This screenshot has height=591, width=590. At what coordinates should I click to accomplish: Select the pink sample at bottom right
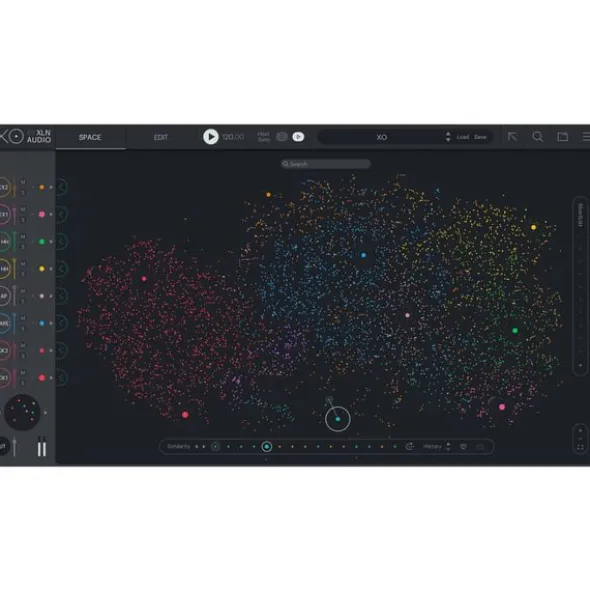502,407
